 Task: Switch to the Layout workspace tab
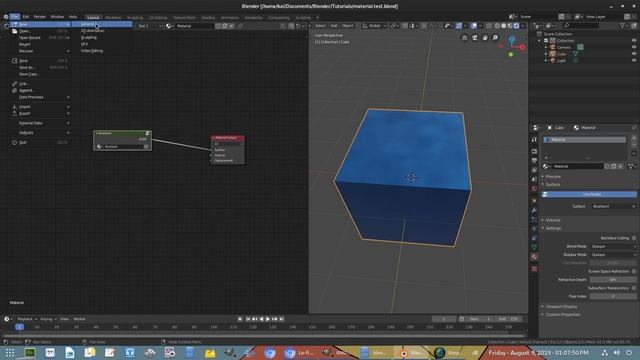pyautogui.click(x=93, y=18)
